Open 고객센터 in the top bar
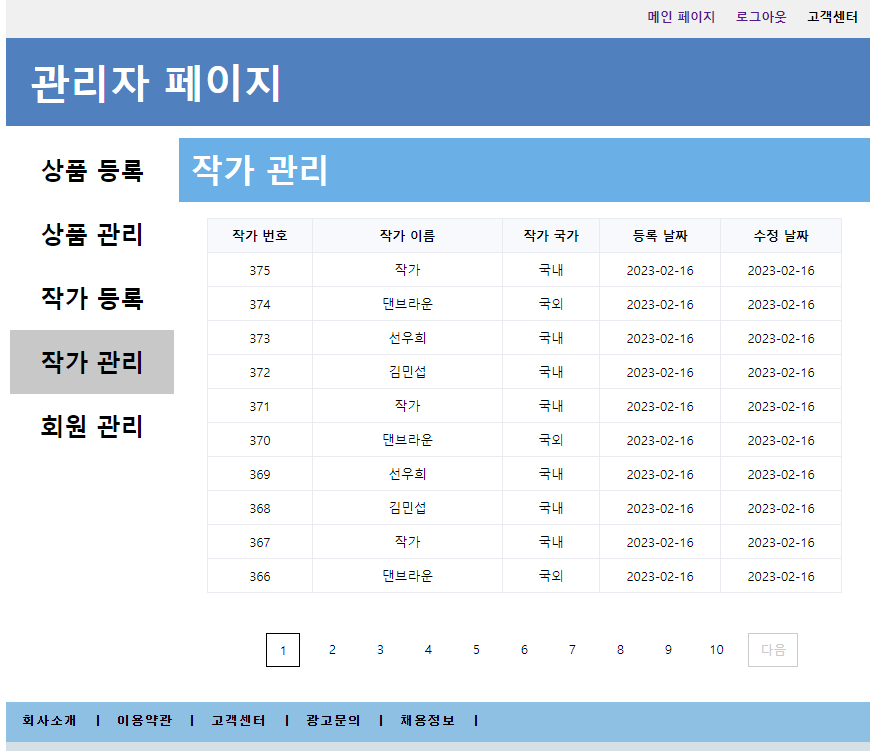This screenshot has height=751, width=881. (832, 17)
